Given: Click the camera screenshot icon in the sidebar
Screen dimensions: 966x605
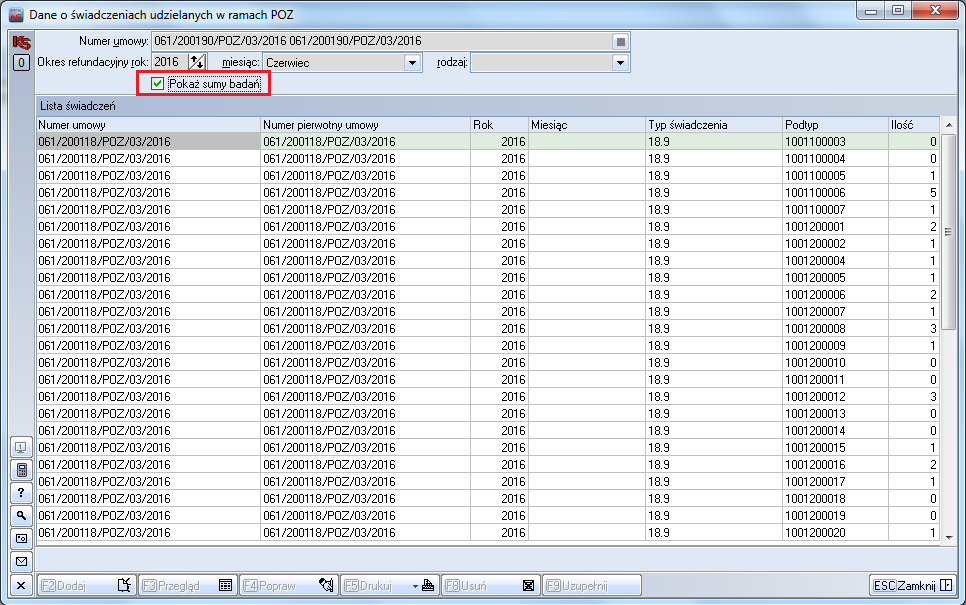Looking at the screenshot, I should (x=21, y=538).
